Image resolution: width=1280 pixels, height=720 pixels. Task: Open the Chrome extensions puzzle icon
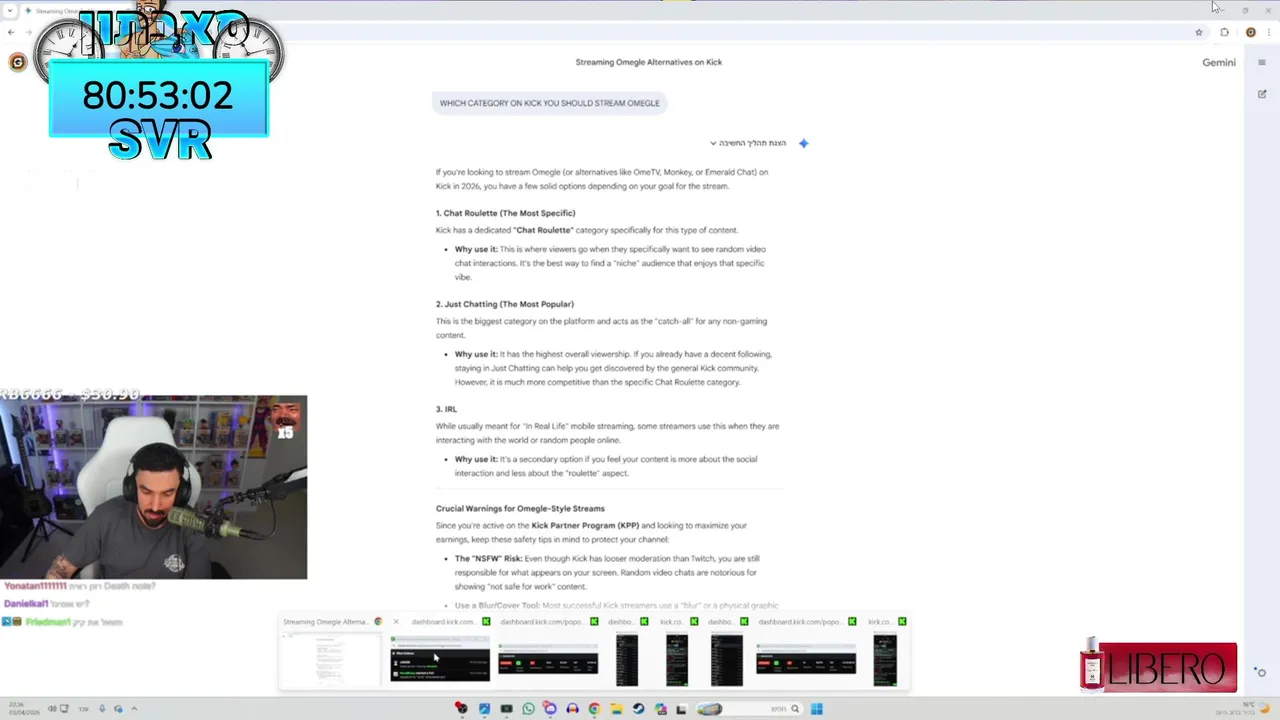pyautogui.click(x=1224, y=32)
